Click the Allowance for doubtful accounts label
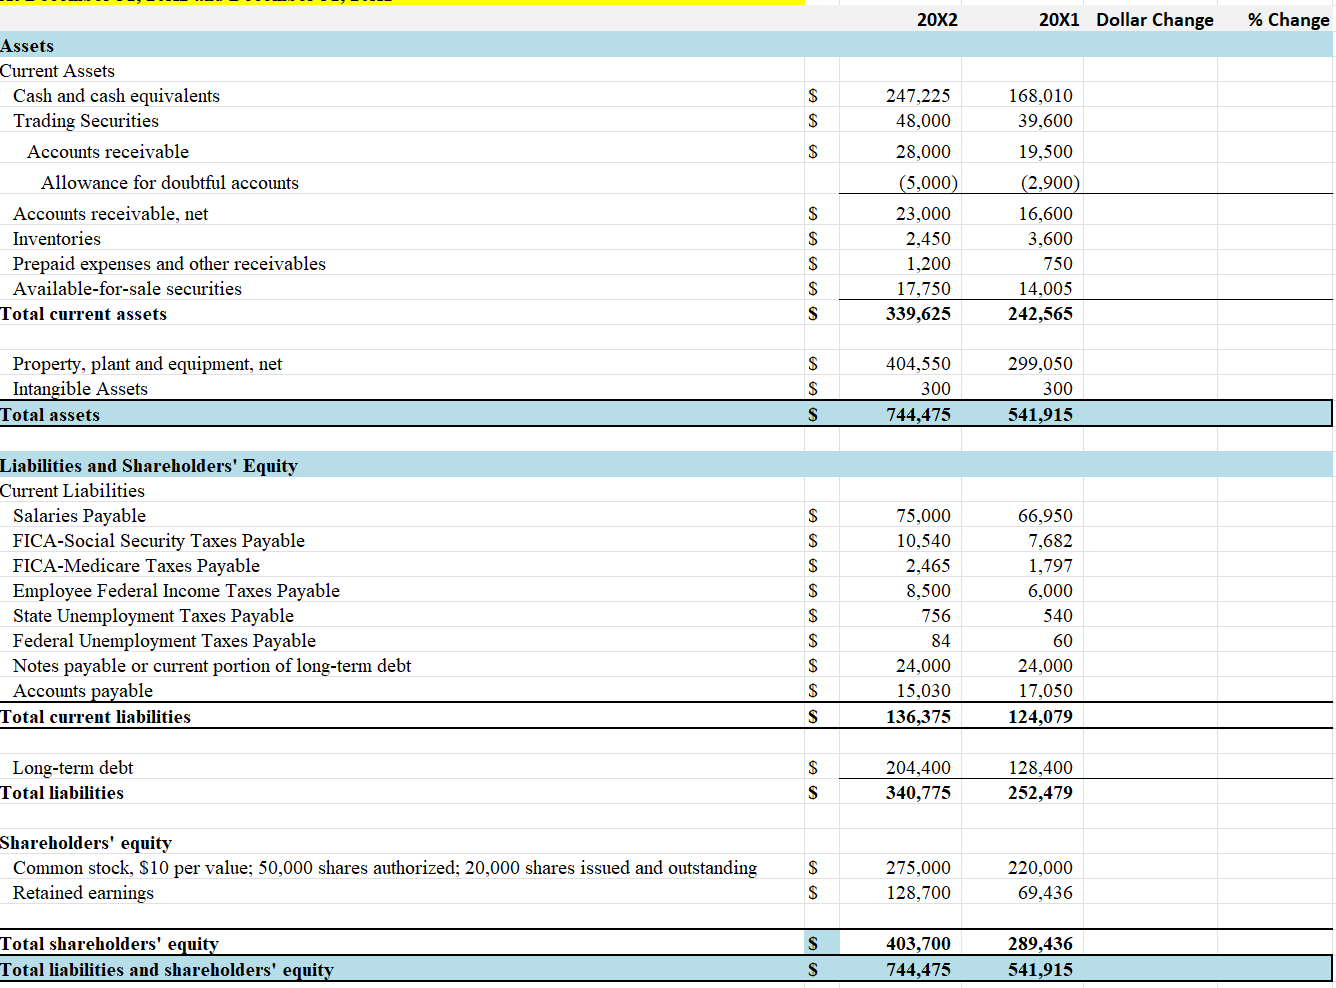This screenshot has width=1336, height=988. 168,183
